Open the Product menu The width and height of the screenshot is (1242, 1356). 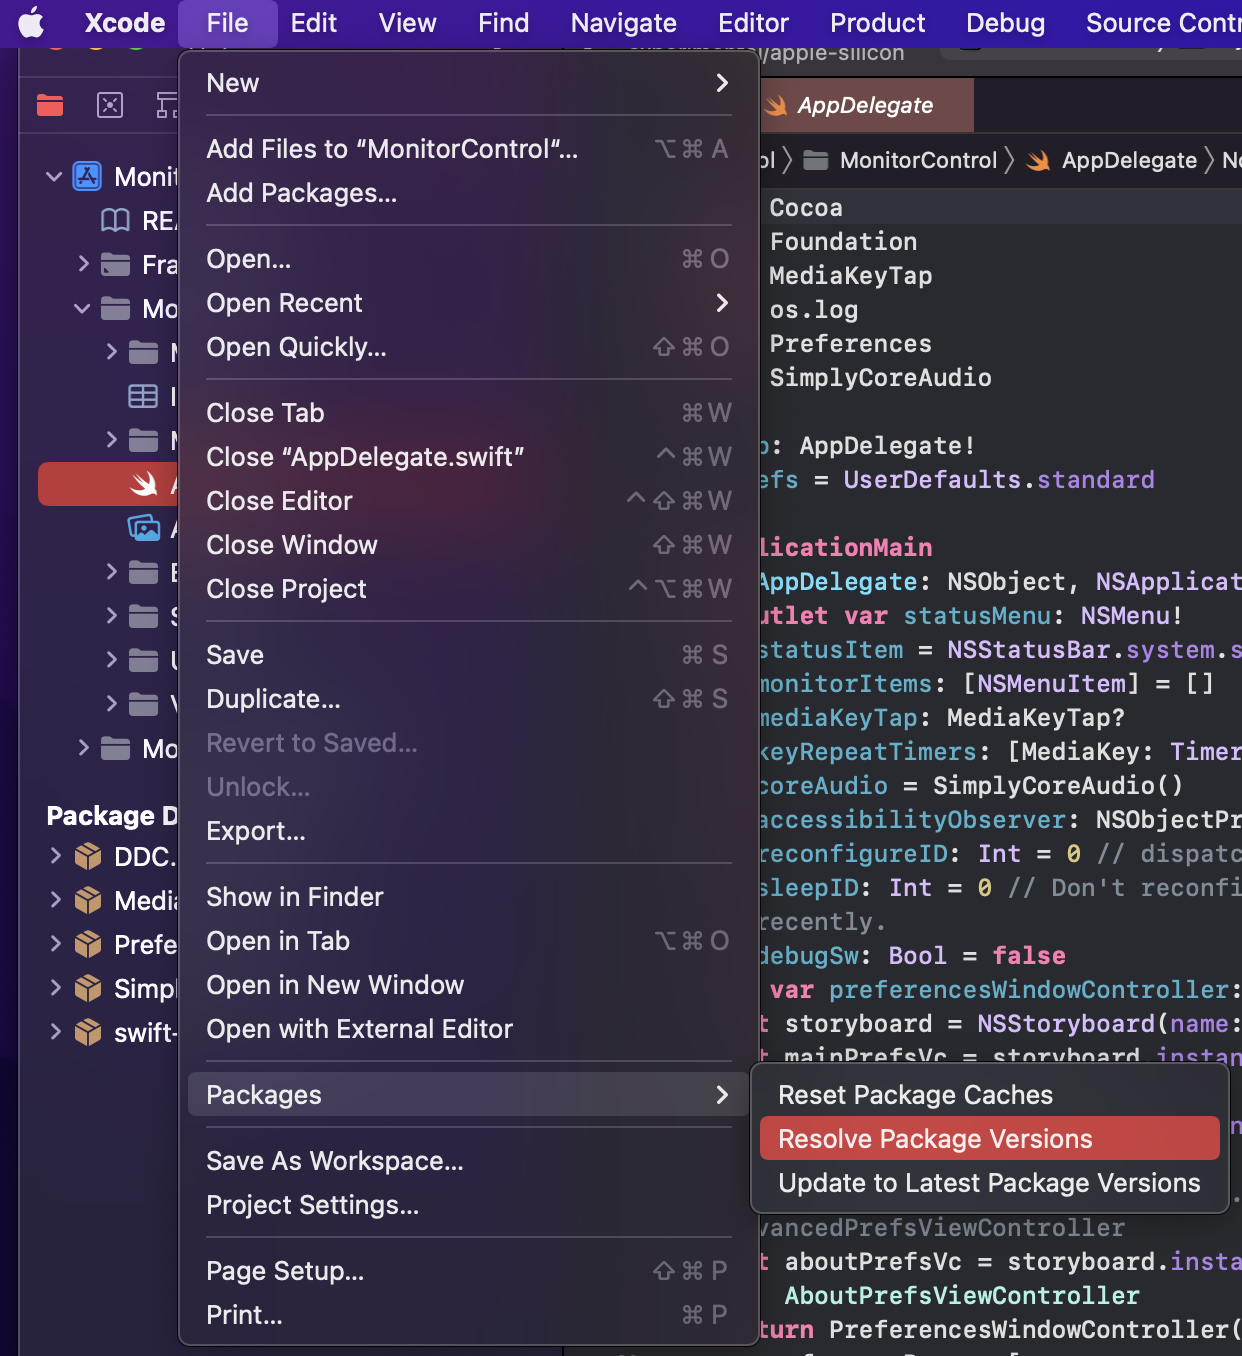pos(878,23)
